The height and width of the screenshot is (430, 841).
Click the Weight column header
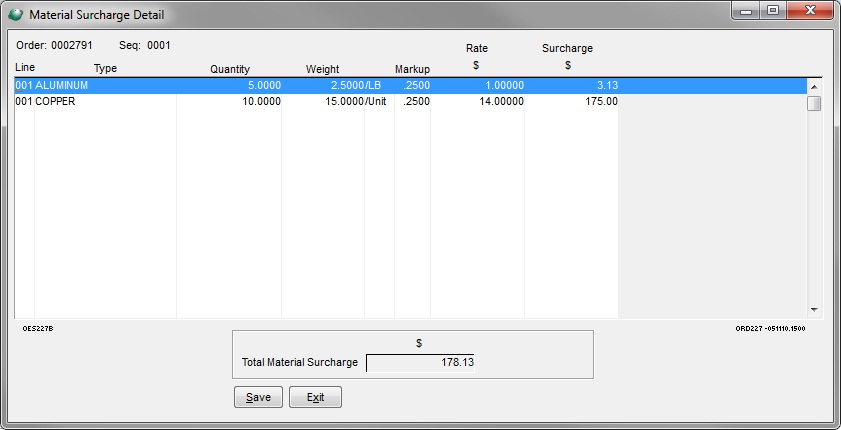coord(322,70)
